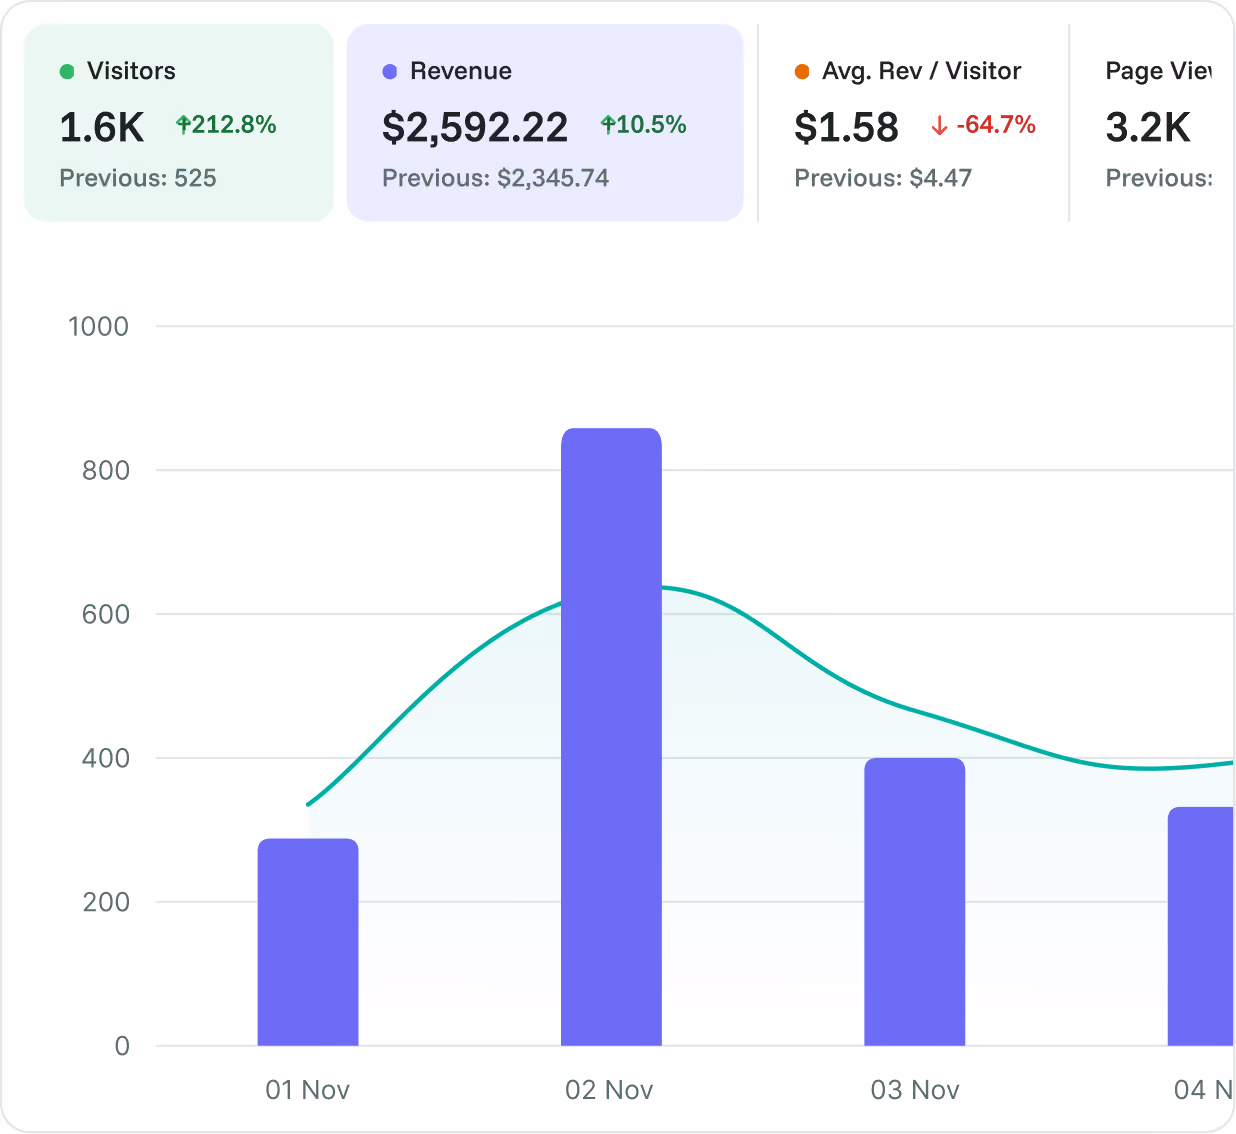1236x1134 pixels.
Task: Click the green up-arrow beside 212.8%
Action: [x=183, y=124]
